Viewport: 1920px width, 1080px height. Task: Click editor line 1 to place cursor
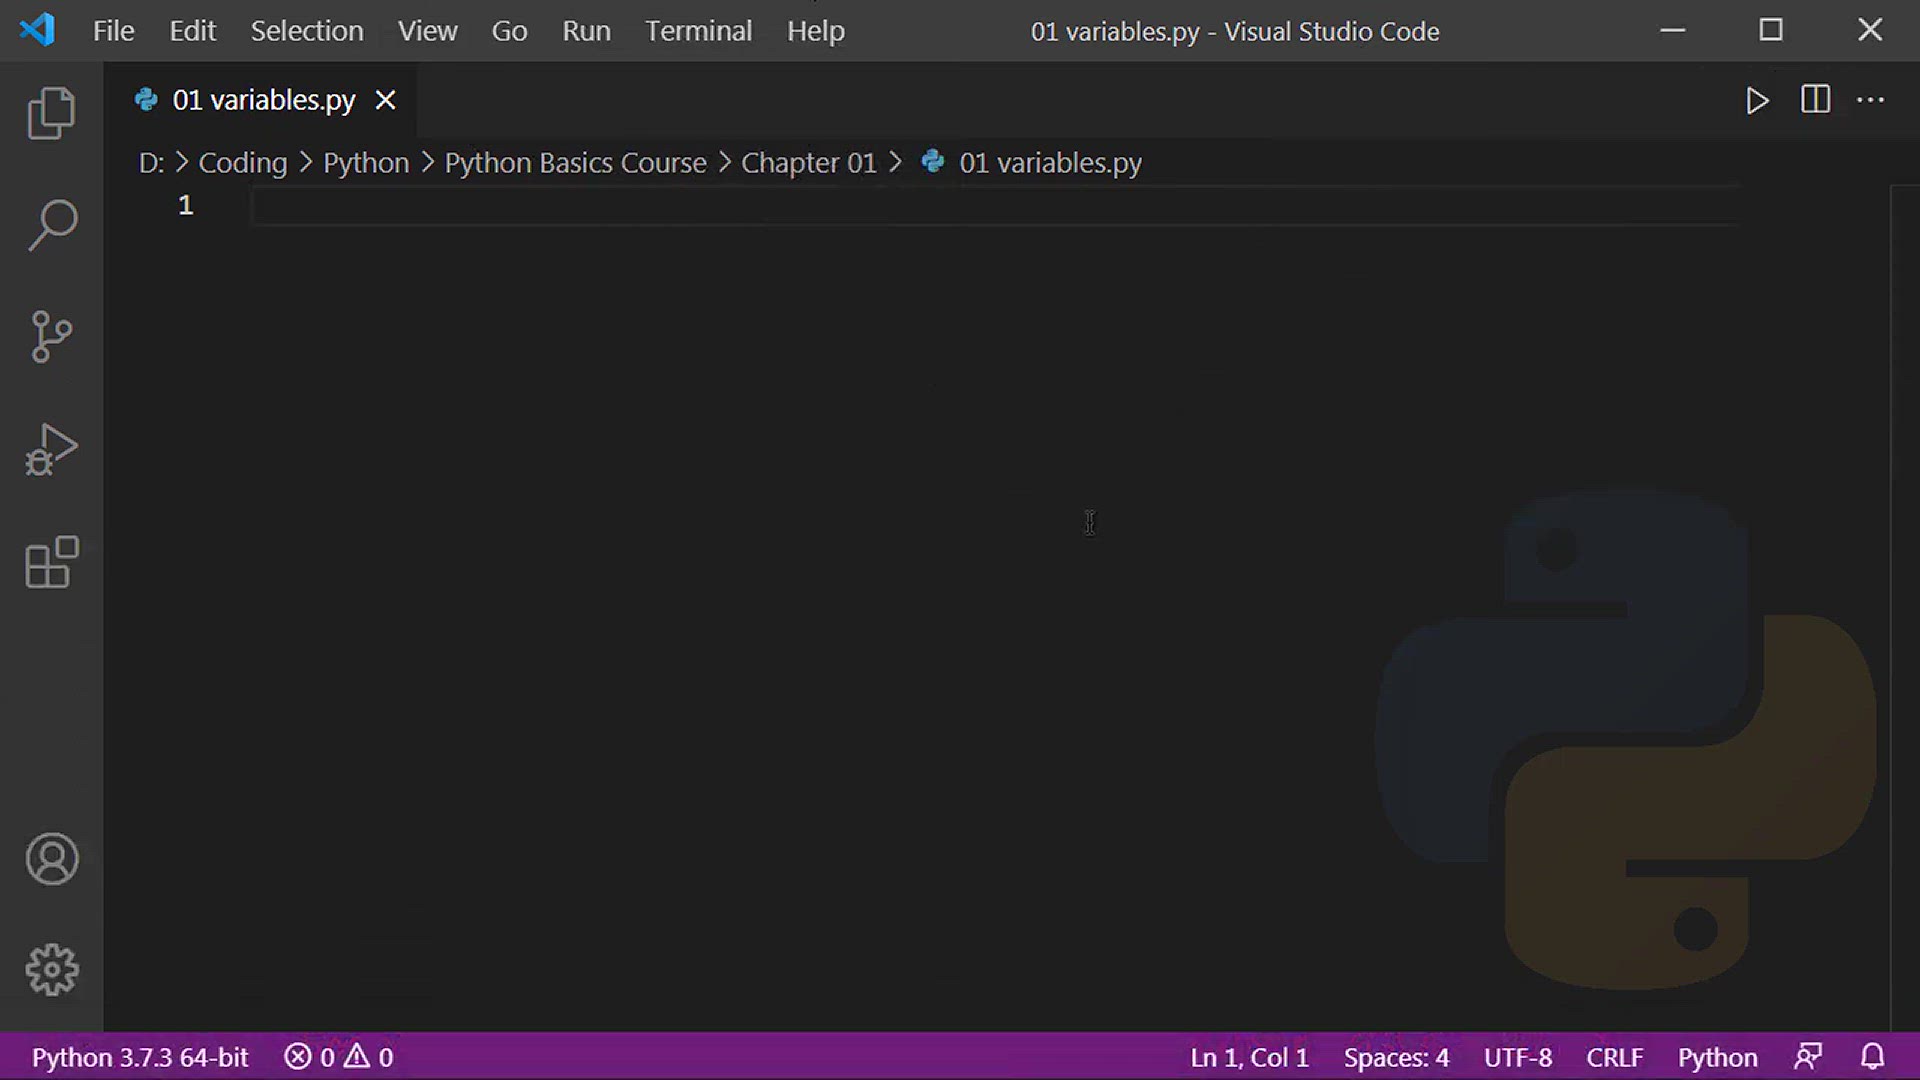(995, 206)
